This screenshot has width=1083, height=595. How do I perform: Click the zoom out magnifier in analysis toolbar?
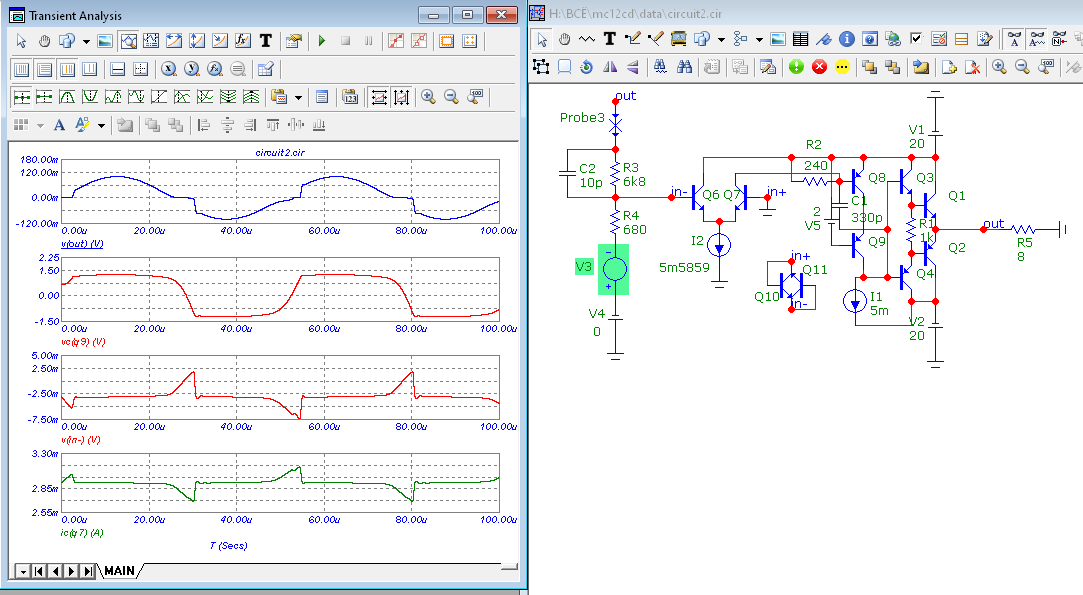[x=451, y=97]
